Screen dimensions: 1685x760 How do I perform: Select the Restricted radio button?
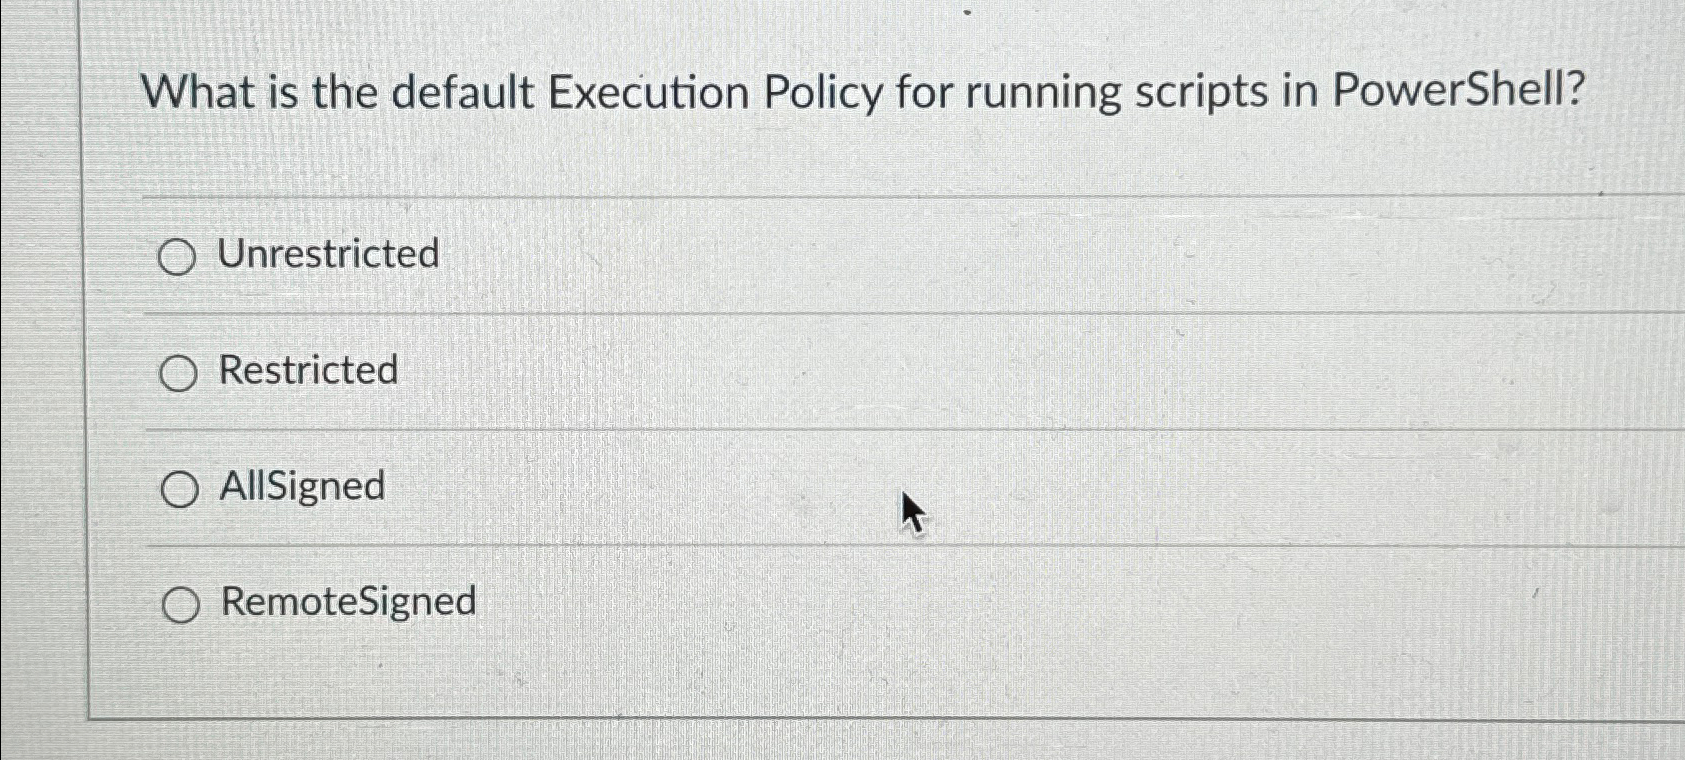180,372
